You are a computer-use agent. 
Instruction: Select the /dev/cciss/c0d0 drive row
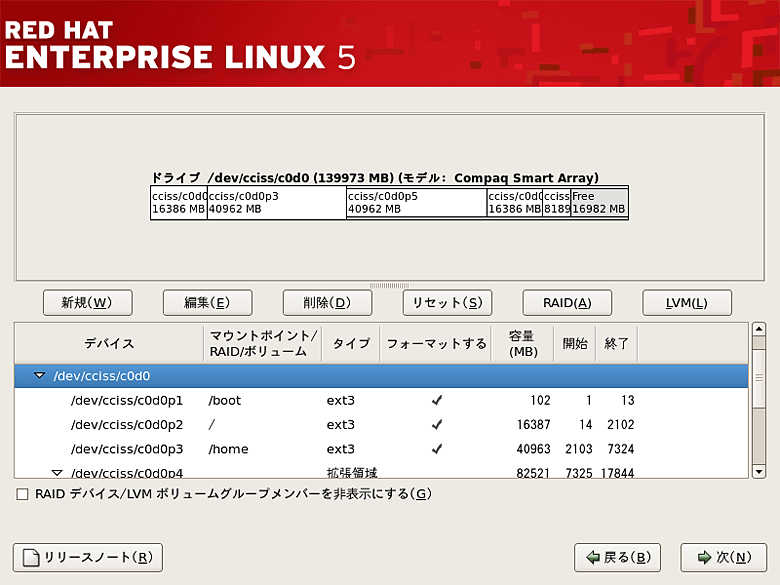(381, 376)
